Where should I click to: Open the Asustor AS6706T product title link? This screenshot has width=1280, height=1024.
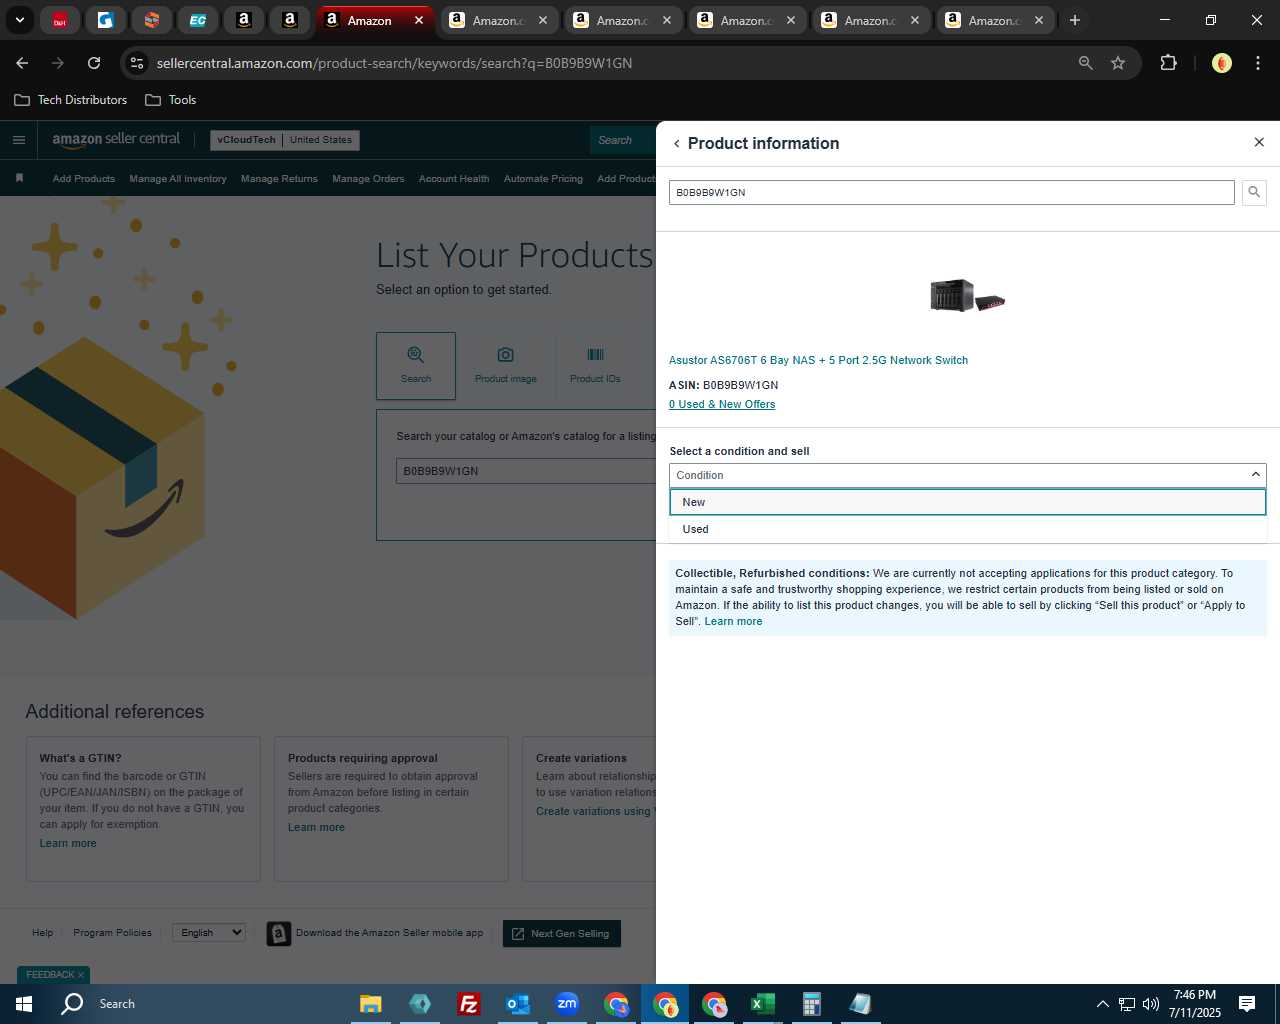click(x=818, y=360)
